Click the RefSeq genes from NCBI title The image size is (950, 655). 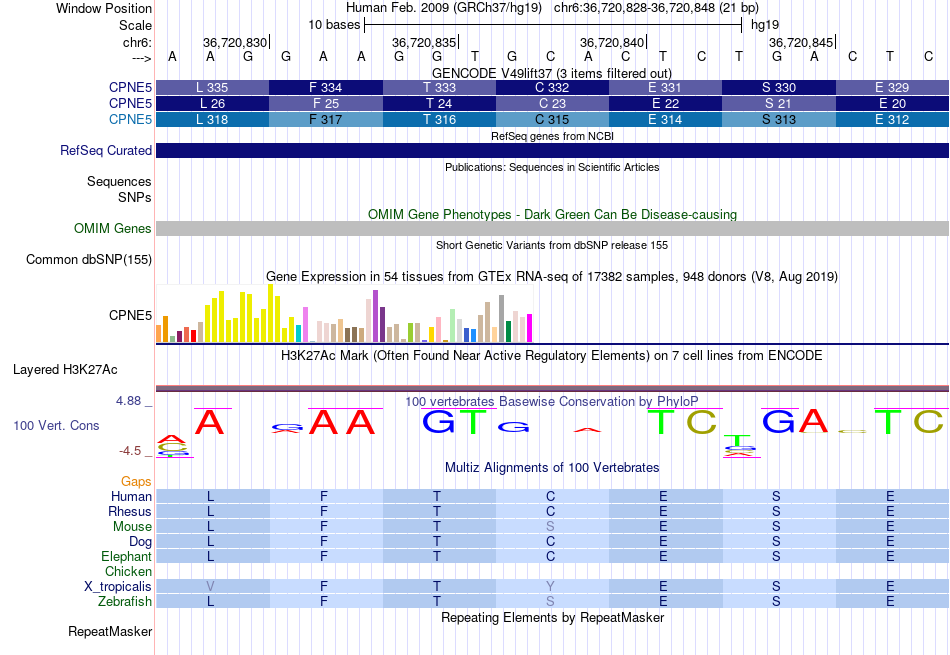tap(552, 136)
